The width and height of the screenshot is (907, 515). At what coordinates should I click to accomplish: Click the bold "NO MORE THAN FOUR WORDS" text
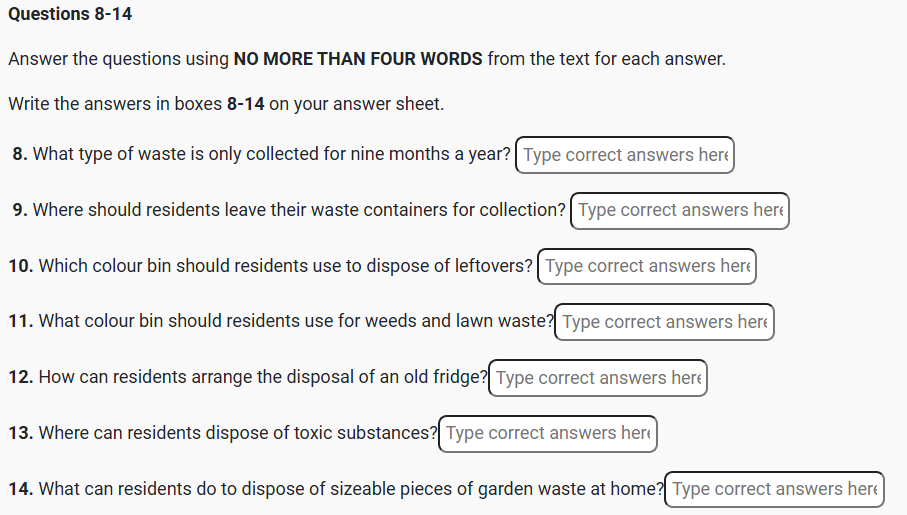pos(358,58)
